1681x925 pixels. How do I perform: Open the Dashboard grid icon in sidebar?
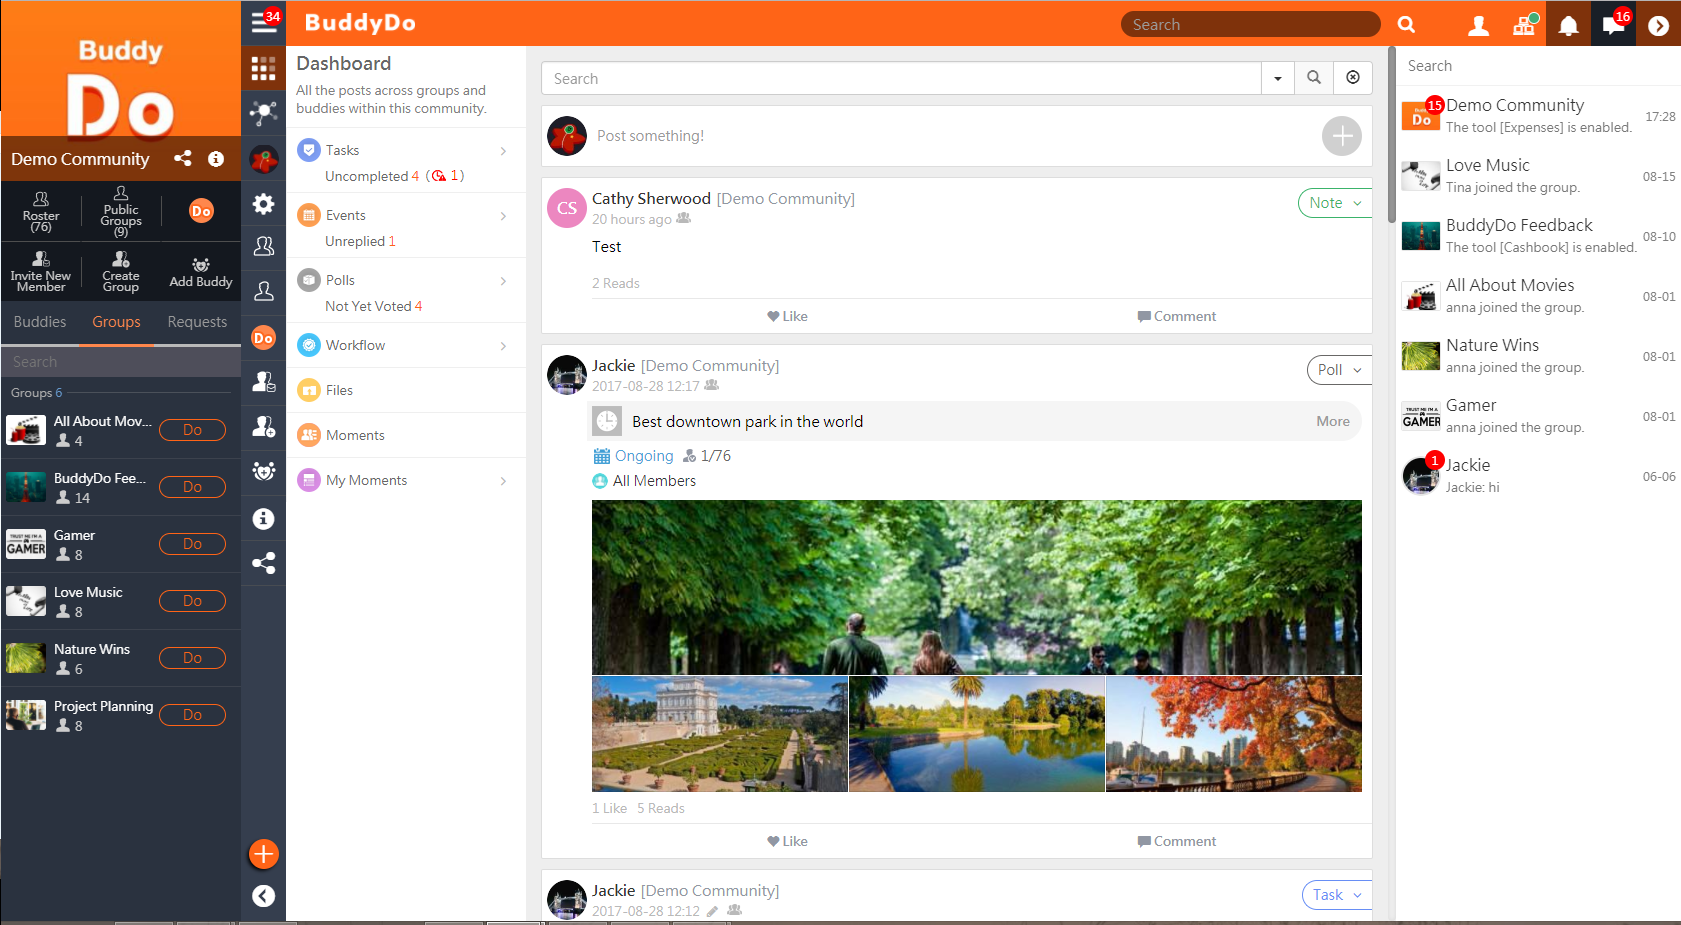coord(263,68)
